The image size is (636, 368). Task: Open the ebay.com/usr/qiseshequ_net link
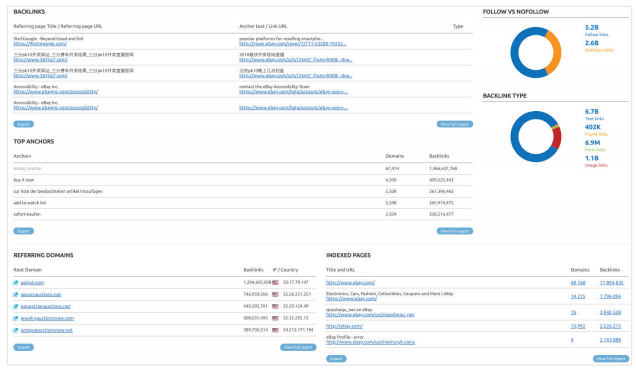pos(370,314)
